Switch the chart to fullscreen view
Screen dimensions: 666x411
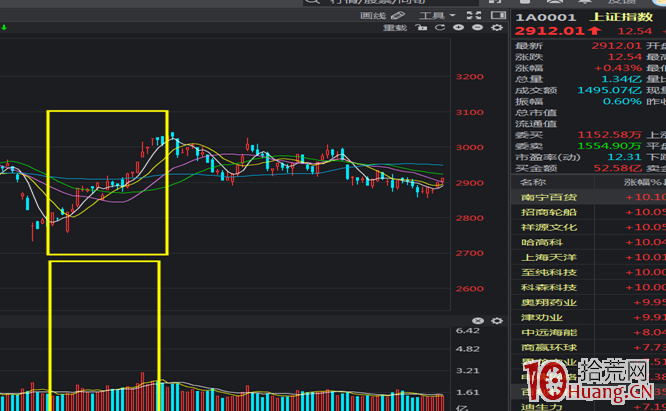(x=474, y=16)
